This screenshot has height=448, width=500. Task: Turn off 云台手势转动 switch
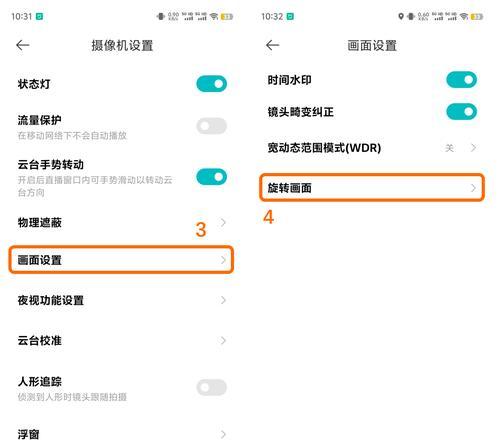[x=212, y=177]
